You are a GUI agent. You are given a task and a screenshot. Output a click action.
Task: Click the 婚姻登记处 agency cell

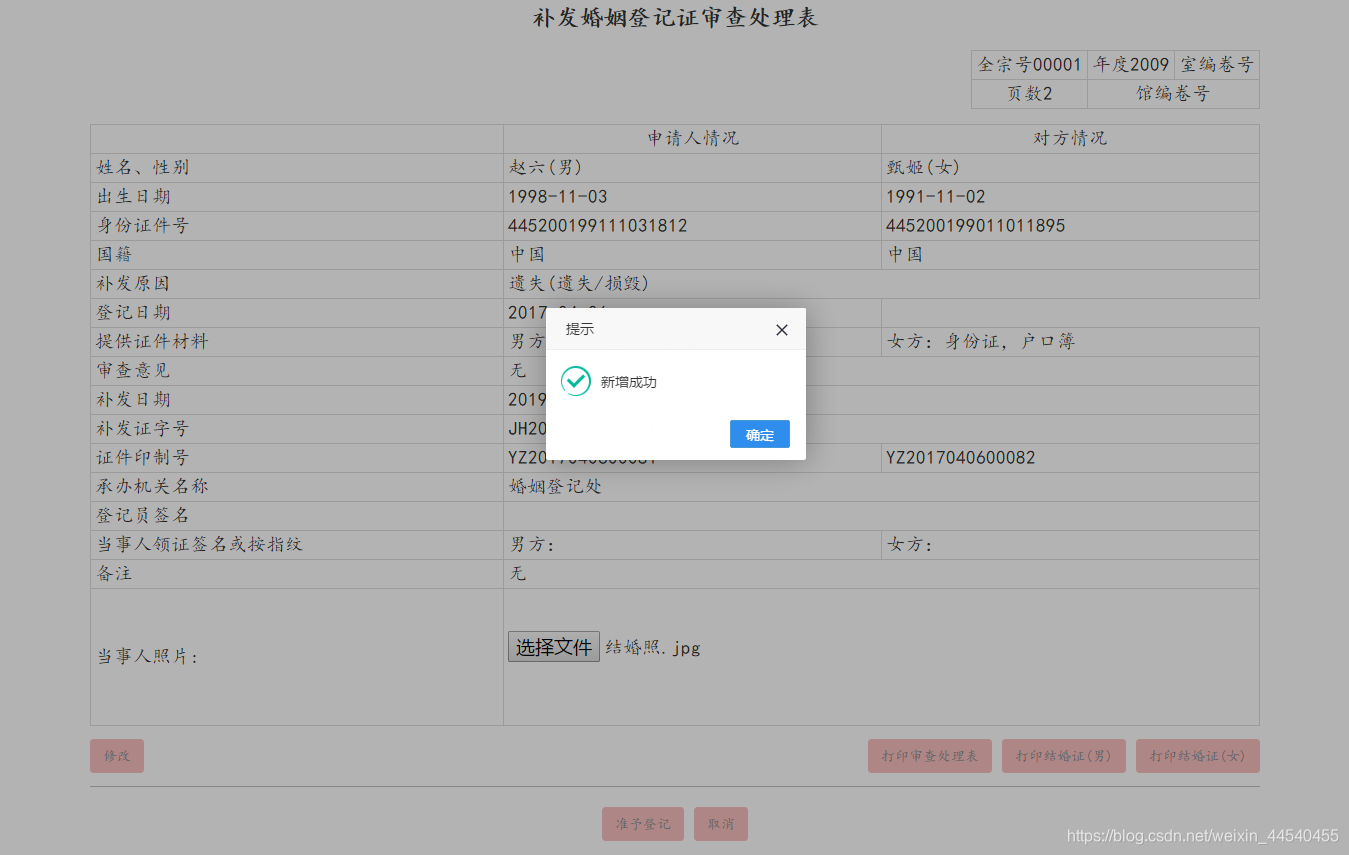click(881, 487)
